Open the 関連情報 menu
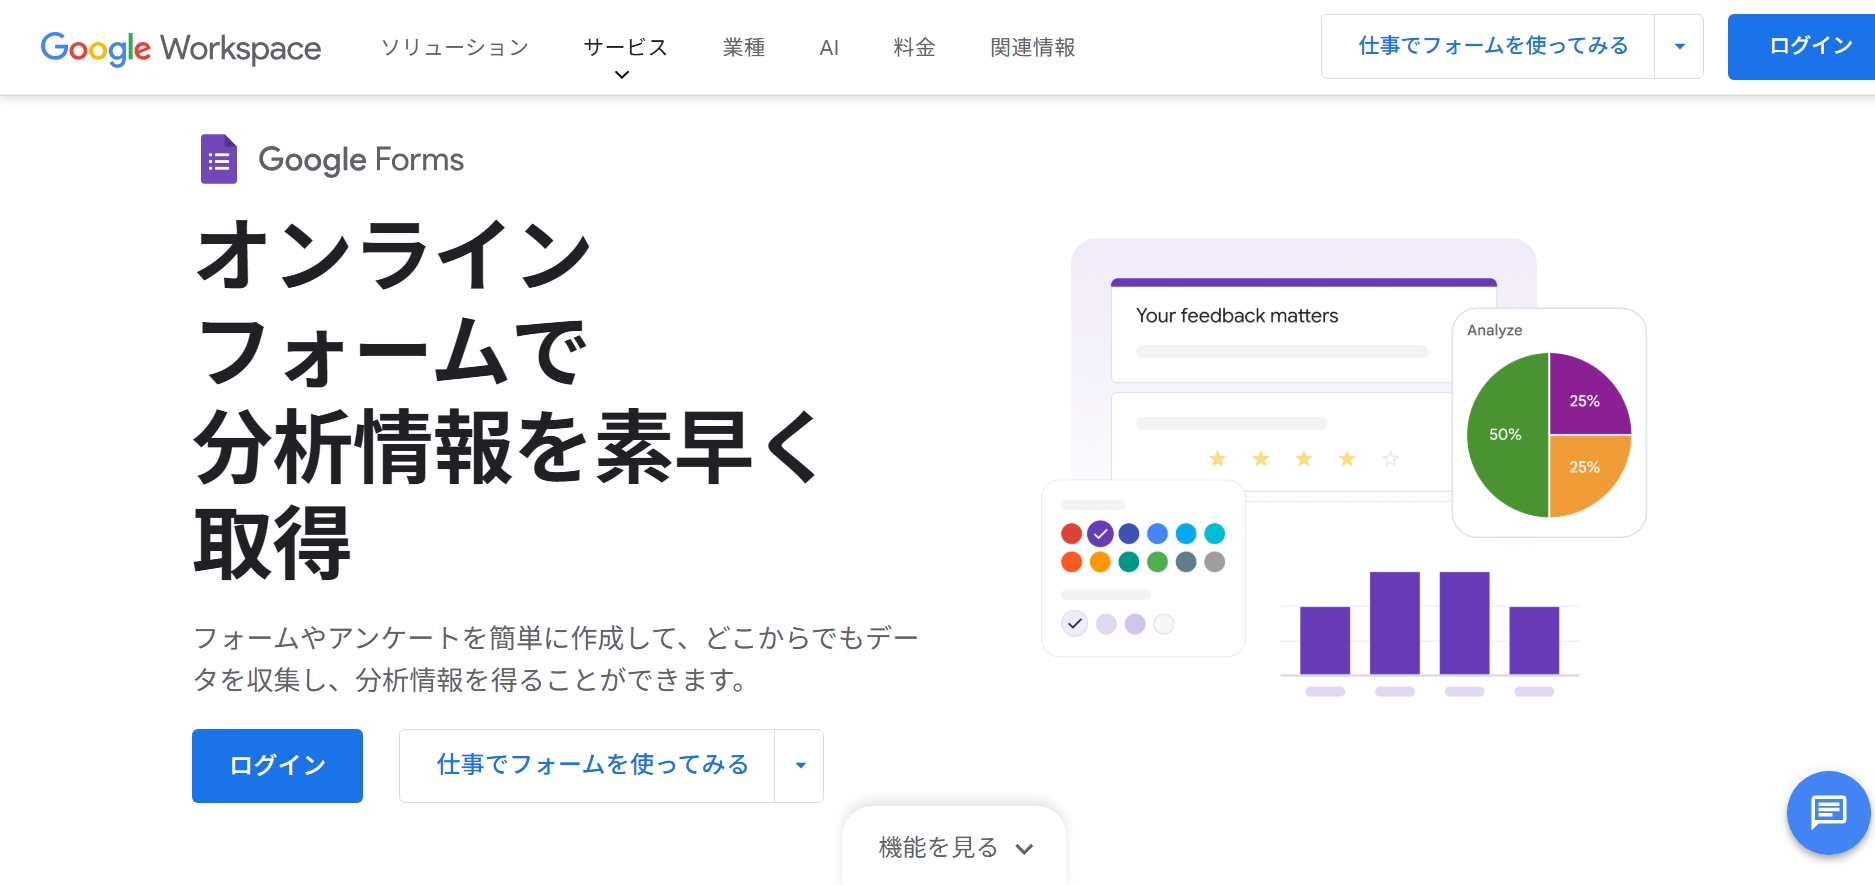 (x=1033, y=47)
